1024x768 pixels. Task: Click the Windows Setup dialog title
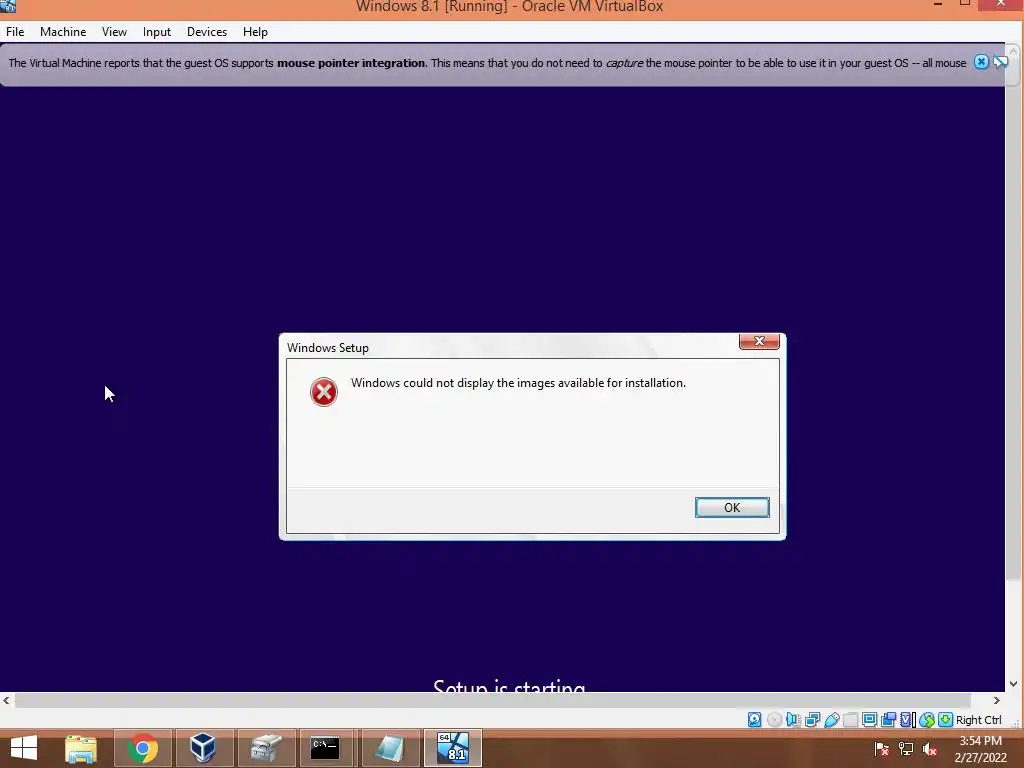click(327, 347)
